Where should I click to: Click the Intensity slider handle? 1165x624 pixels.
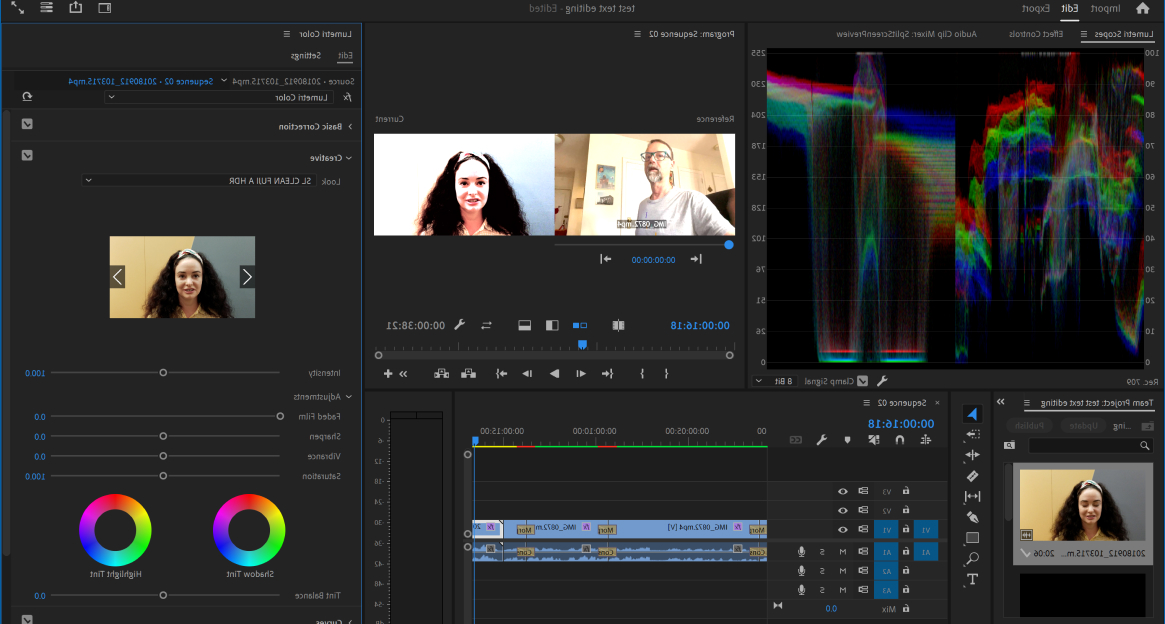pyautogui.click(x=163, y=373)
